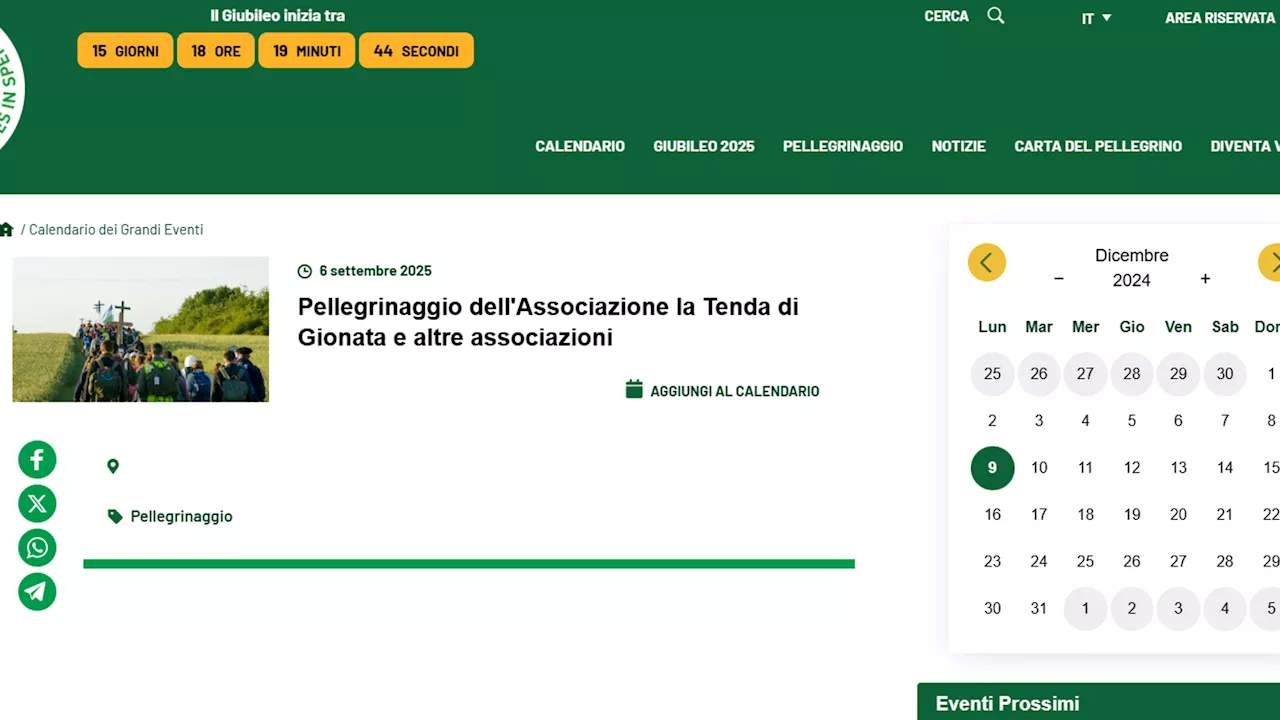The width and height of the screenshot is (1280, 720).
Task: Select November 30 in calendar
Action: tap(1225, 374)
